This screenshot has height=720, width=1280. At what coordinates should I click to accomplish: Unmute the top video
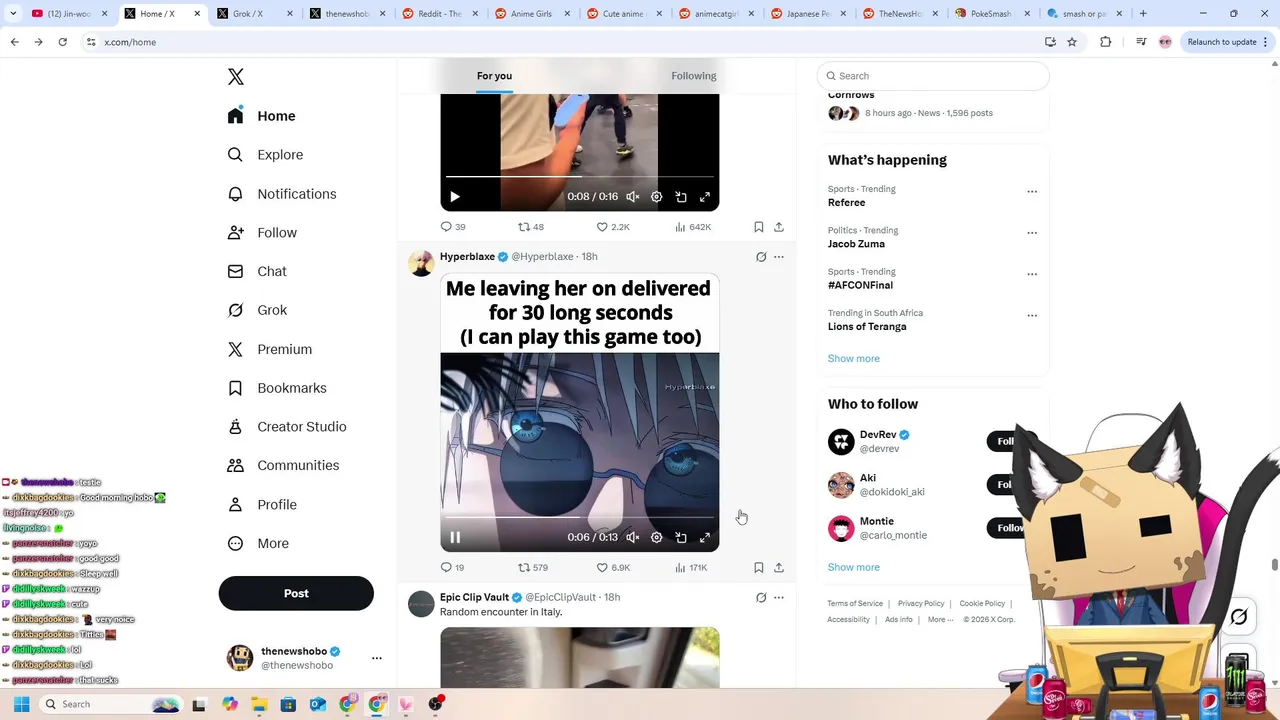(632, 197)
